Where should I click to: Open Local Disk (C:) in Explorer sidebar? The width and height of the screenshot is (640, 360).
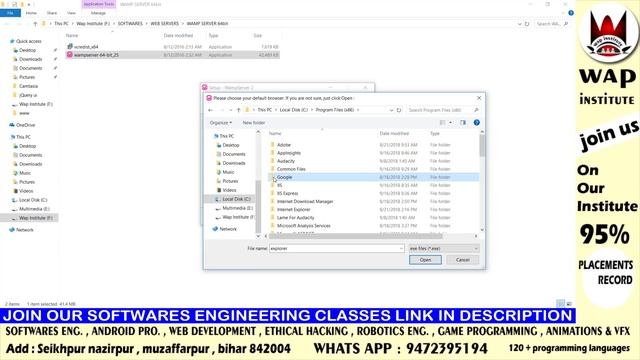pyautogui.click(x=33, y=200)
